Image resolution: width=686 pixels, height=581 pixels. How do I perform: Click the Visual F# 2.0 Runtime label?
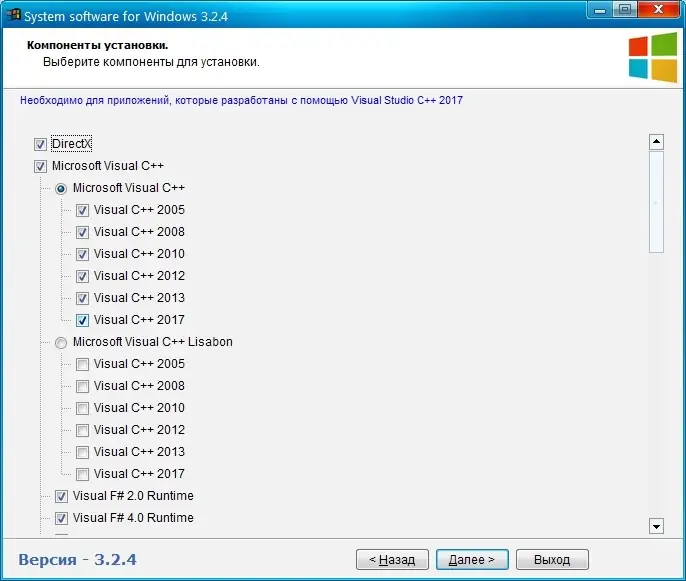(x=133, y=496)
